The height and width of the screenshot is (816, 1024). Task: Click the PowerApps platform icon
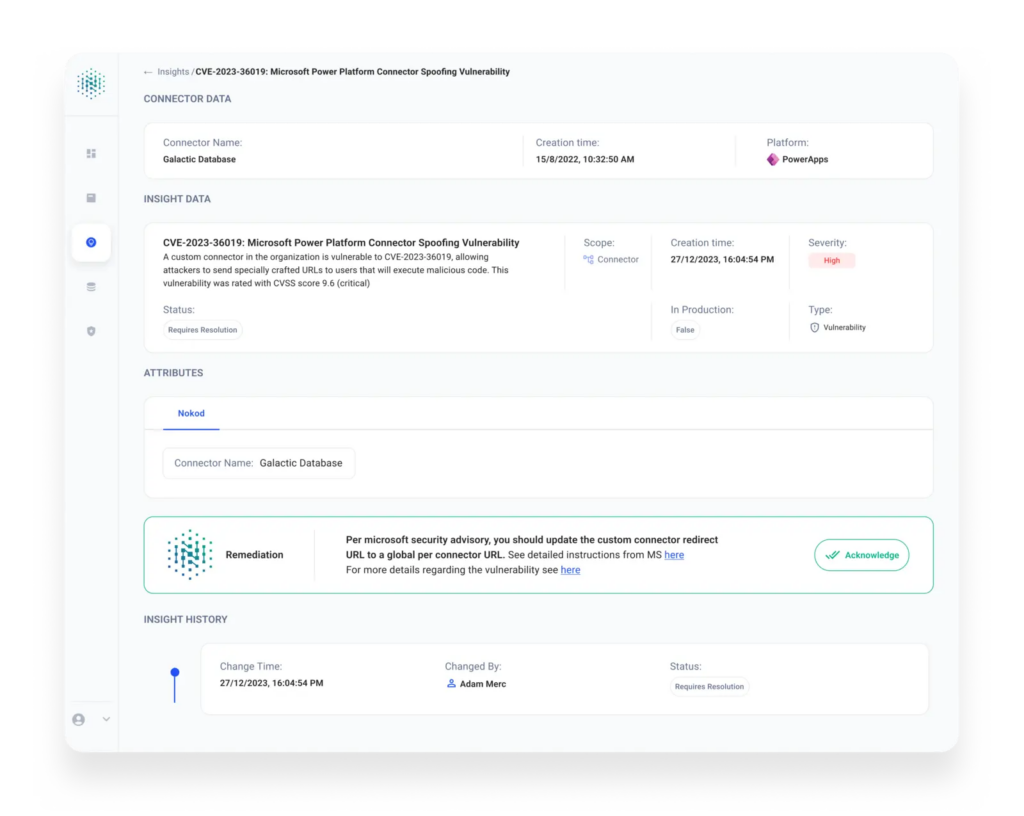(772, 159)
